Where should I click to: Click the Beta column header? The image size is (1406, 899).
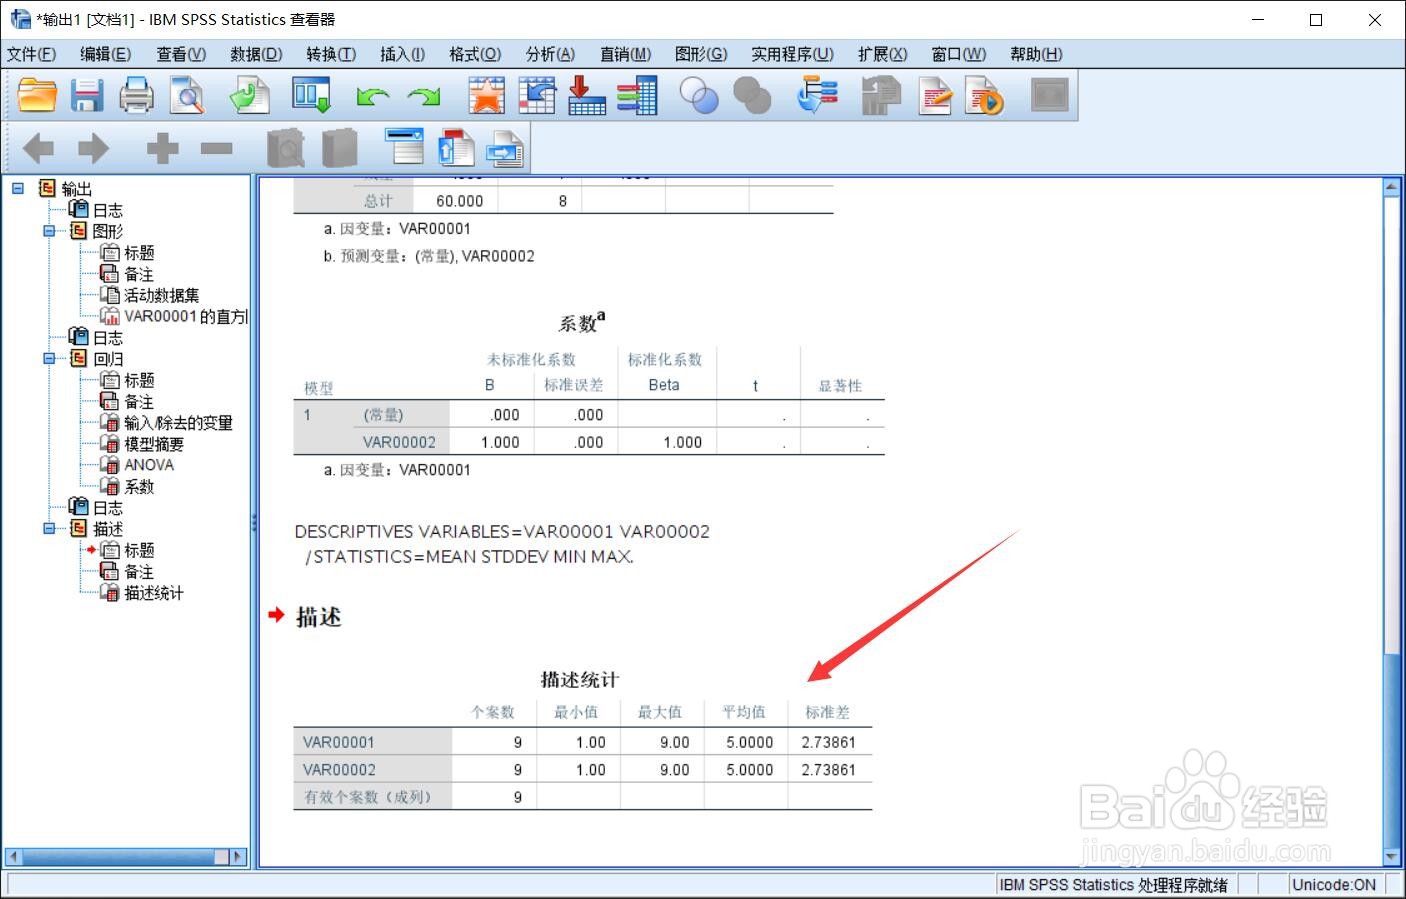coord(664,385)
